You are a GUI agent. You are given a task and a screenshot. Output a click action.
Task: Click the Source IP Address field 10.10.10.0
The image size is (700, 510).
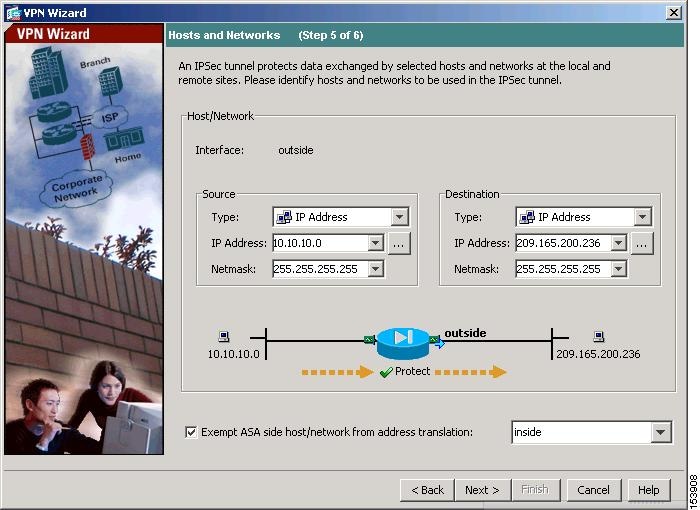point(321,243)
